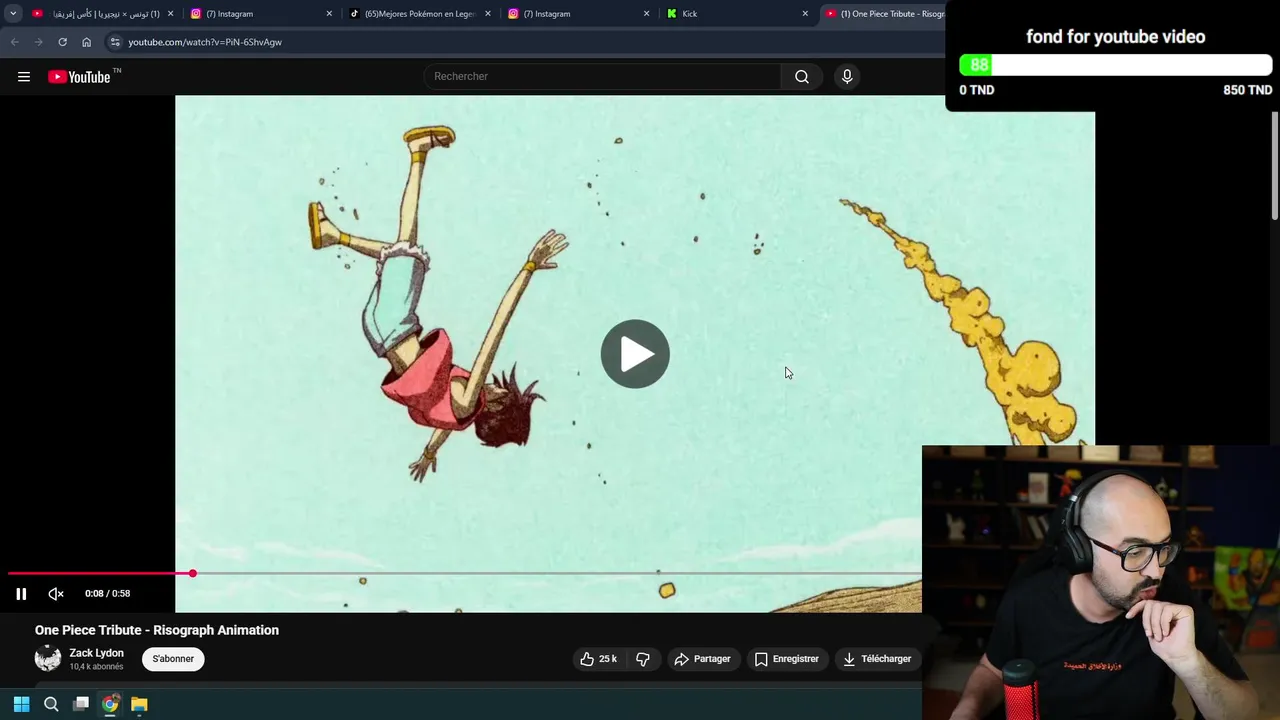
Task: Open File Explorer from the taskbar
Action: tap(139, 704)
